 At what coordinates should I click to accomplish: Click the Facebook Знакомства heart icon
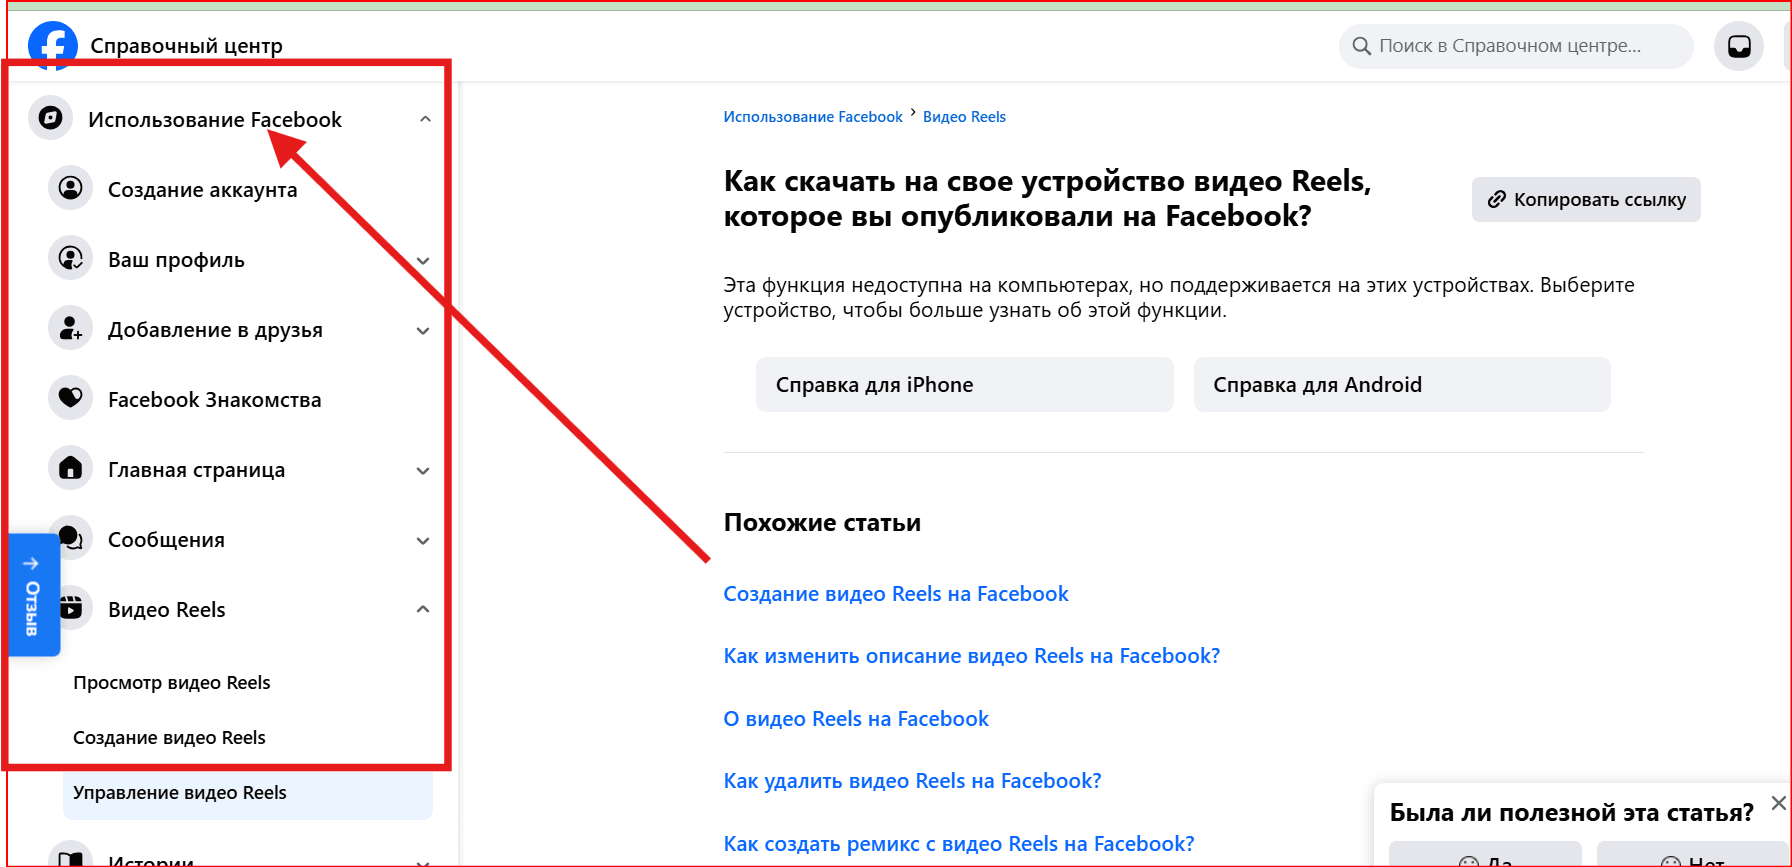point(71,398)
